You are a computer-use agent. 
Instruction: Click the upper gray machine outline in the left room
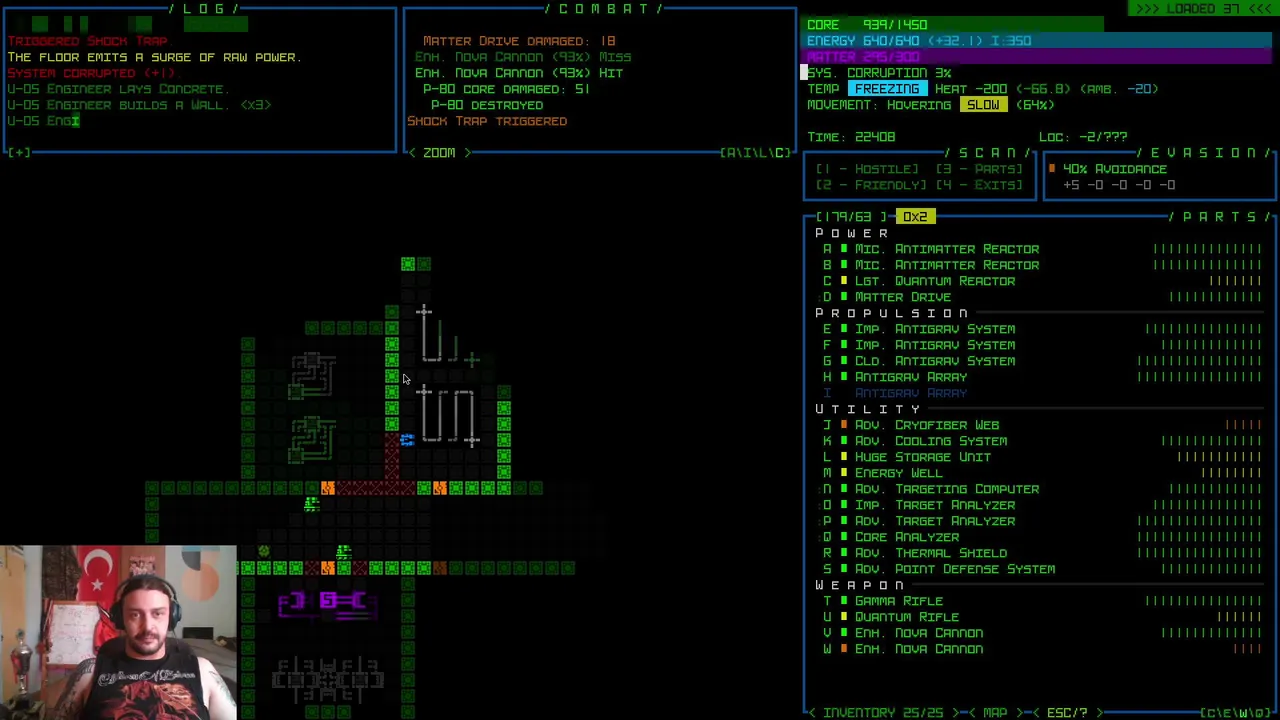point(311,375)
